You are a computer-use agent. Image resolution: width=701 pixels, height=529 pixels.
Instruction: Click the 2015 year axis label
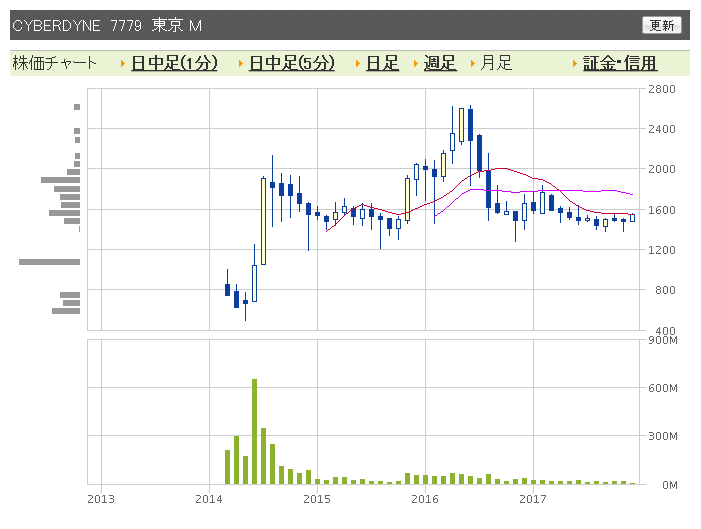(x=317, y=499)
